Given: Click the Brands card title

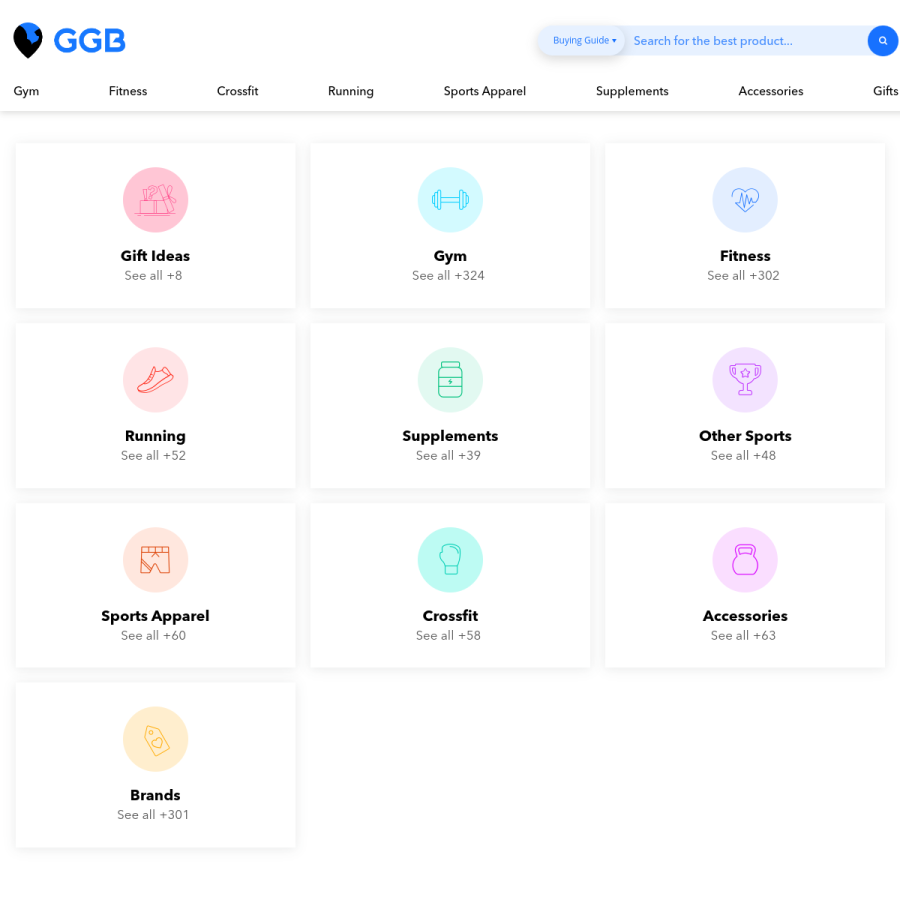Looking at the screenshot, I should 156,796.
